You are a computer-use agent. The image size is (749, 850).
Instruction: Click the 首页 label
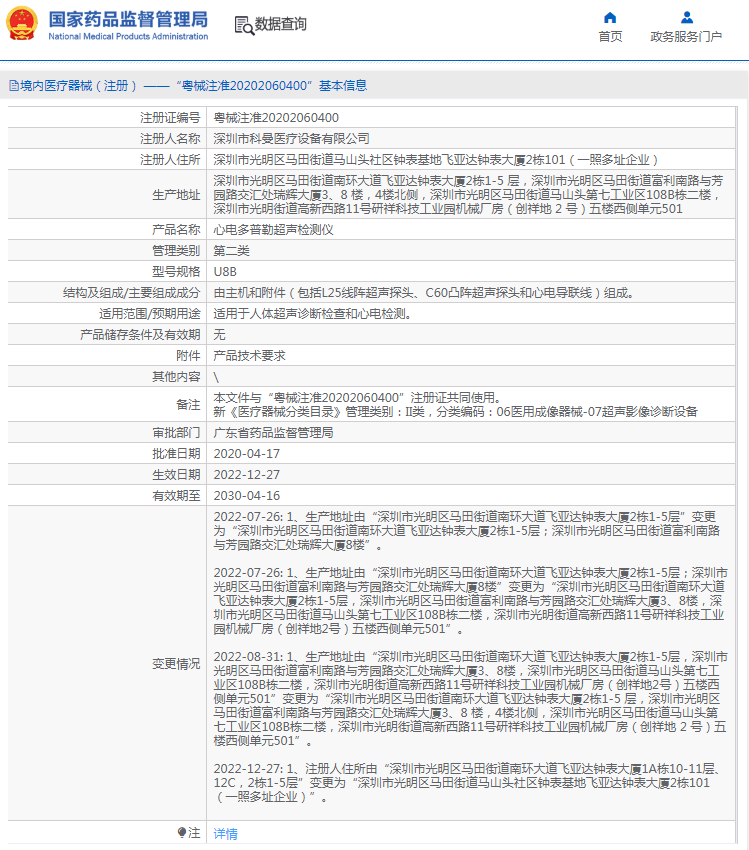pyautogui.click(x=610, y=36)
